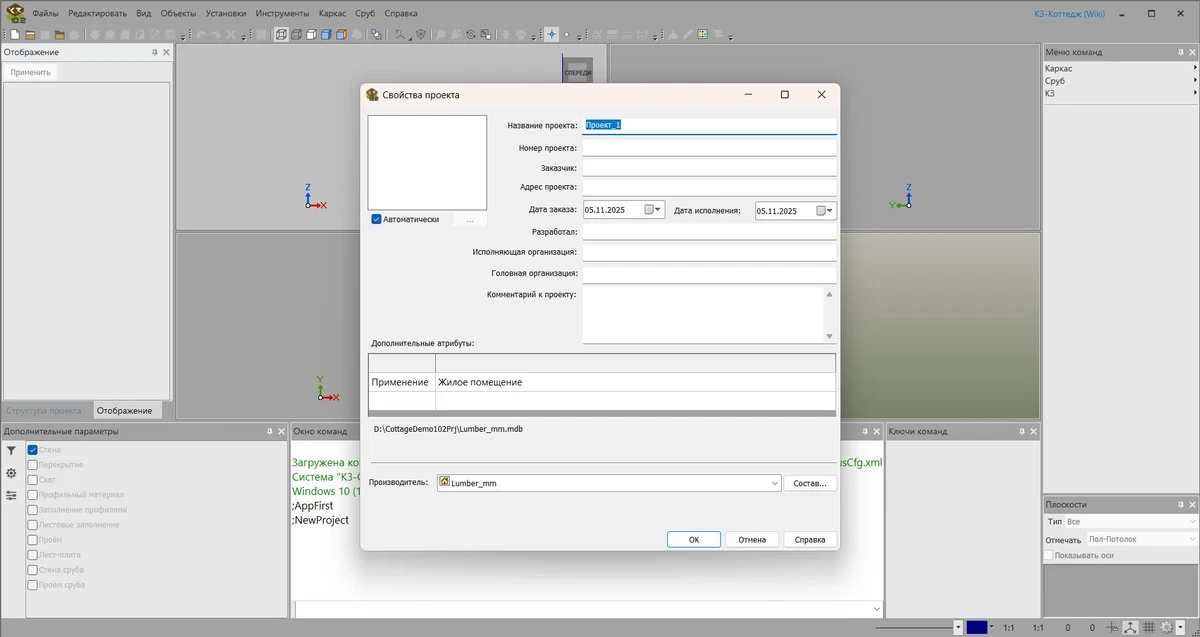1200x637 pixels.
Task: Click the Заказчик input field
Action: coord(709,168)
